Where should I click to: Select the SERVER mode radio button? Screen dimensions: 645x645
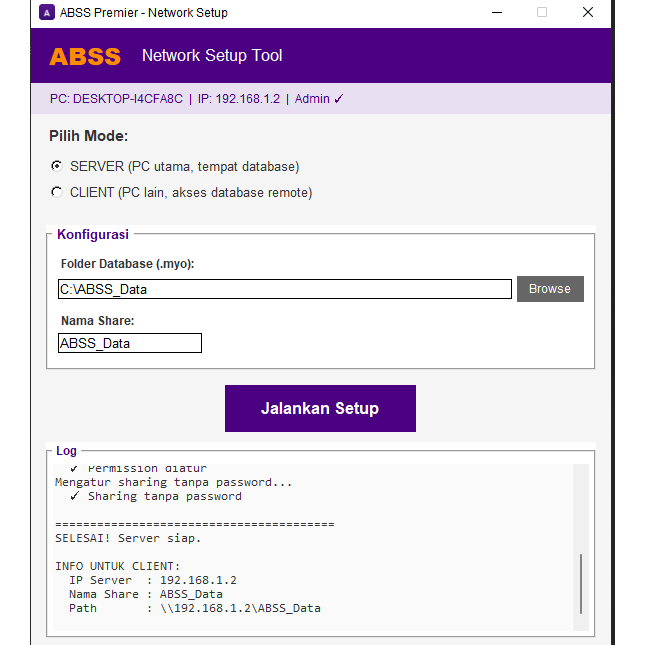click(57, 166)
